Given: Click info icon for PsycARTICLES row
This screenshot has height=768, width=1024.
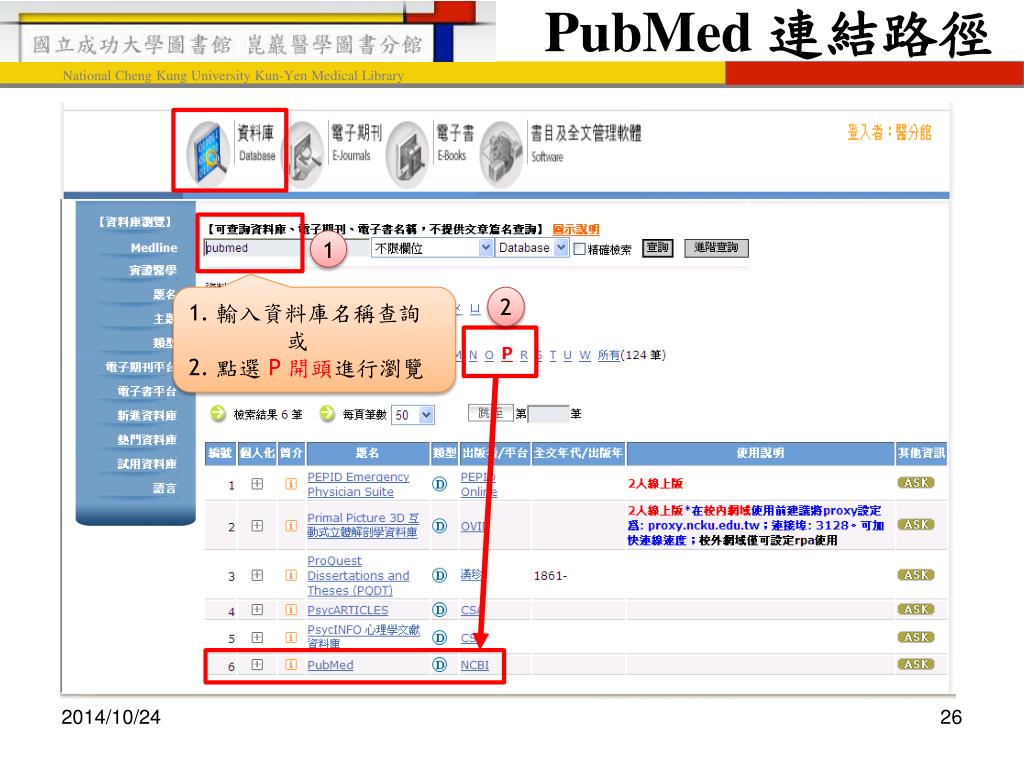Looking at the screenshot, I should click(x=291, y=610).
